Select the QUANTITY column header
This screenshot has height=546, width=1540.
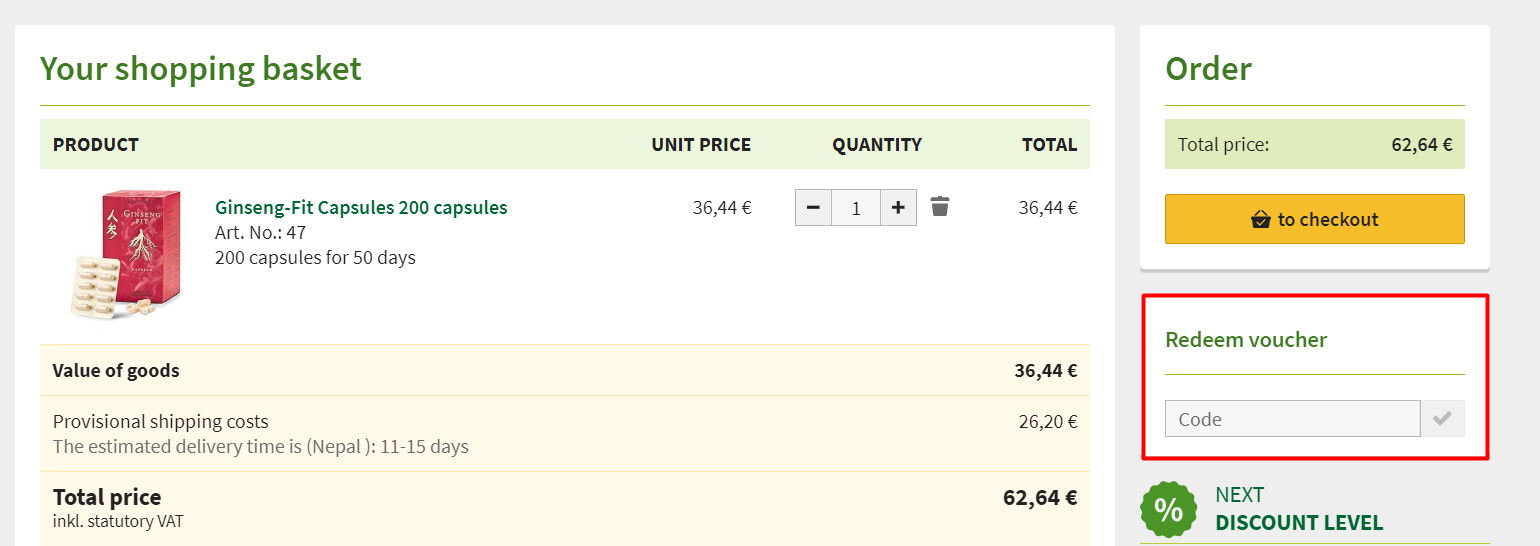pos(877,144)
